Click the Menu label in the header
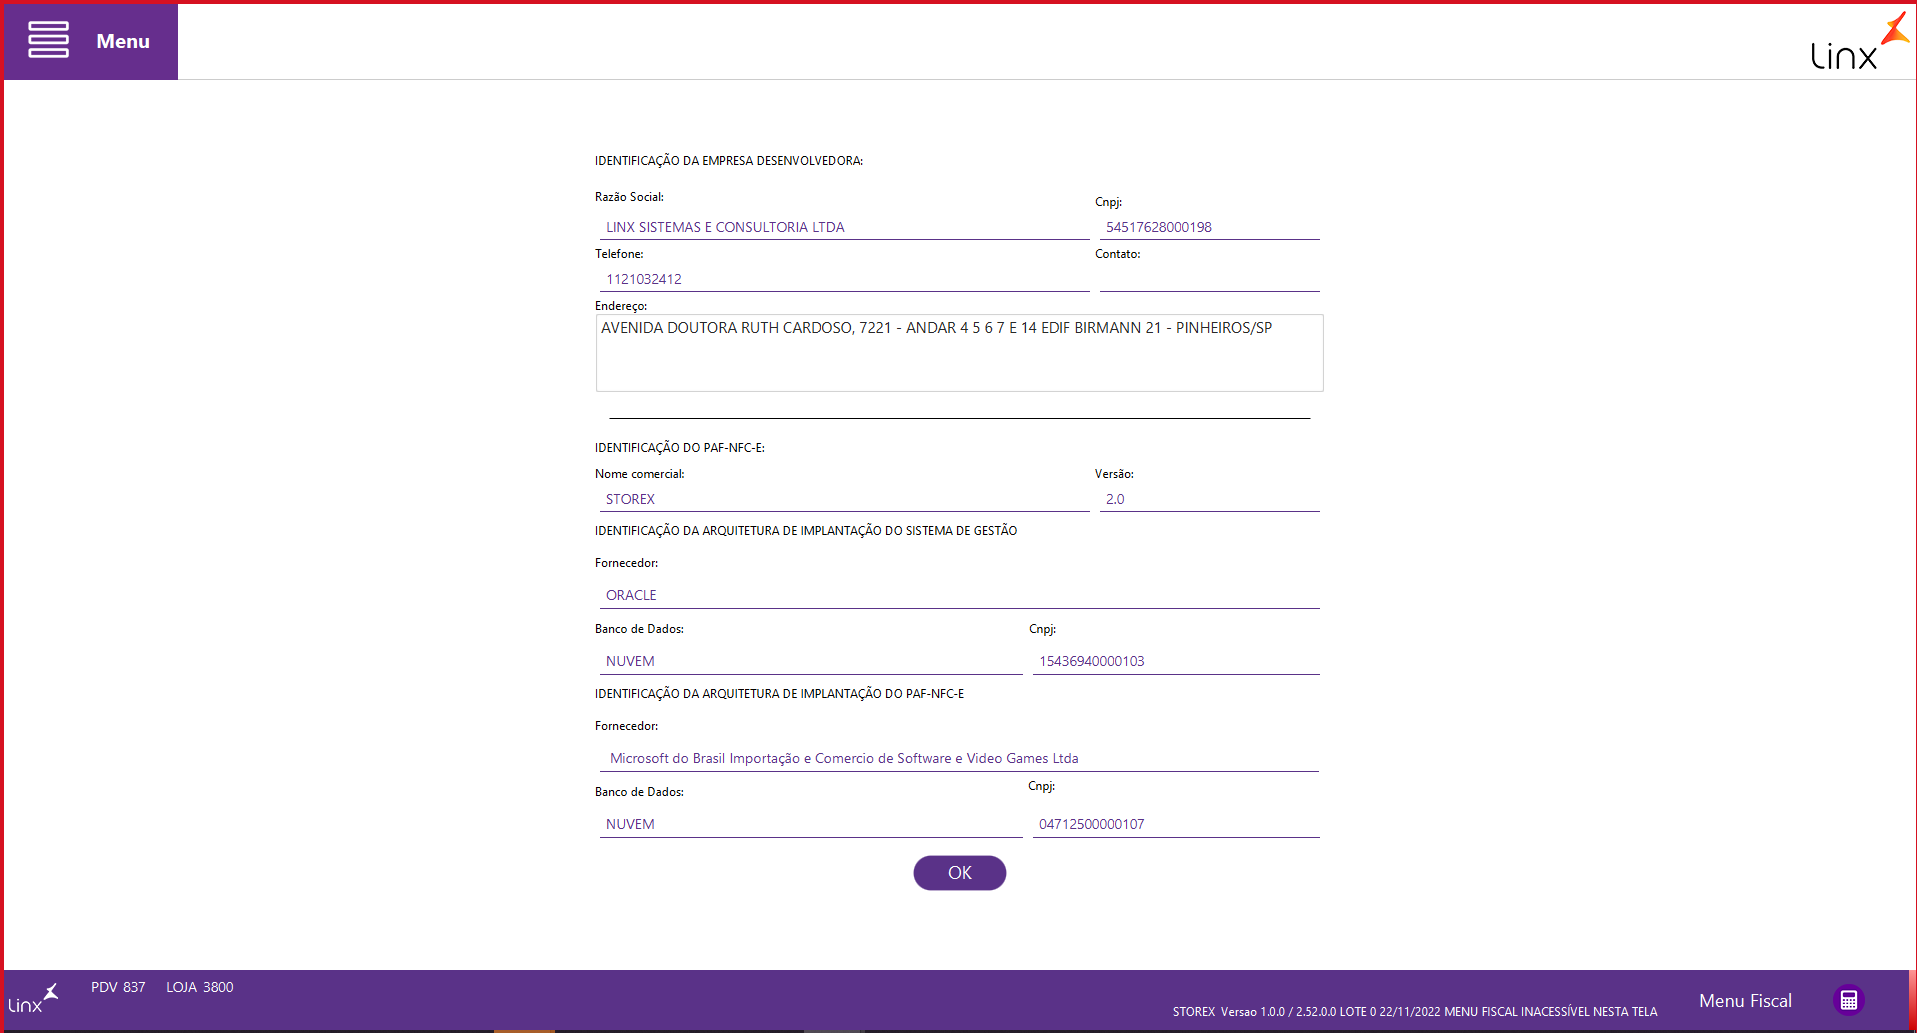 point(123,41)
